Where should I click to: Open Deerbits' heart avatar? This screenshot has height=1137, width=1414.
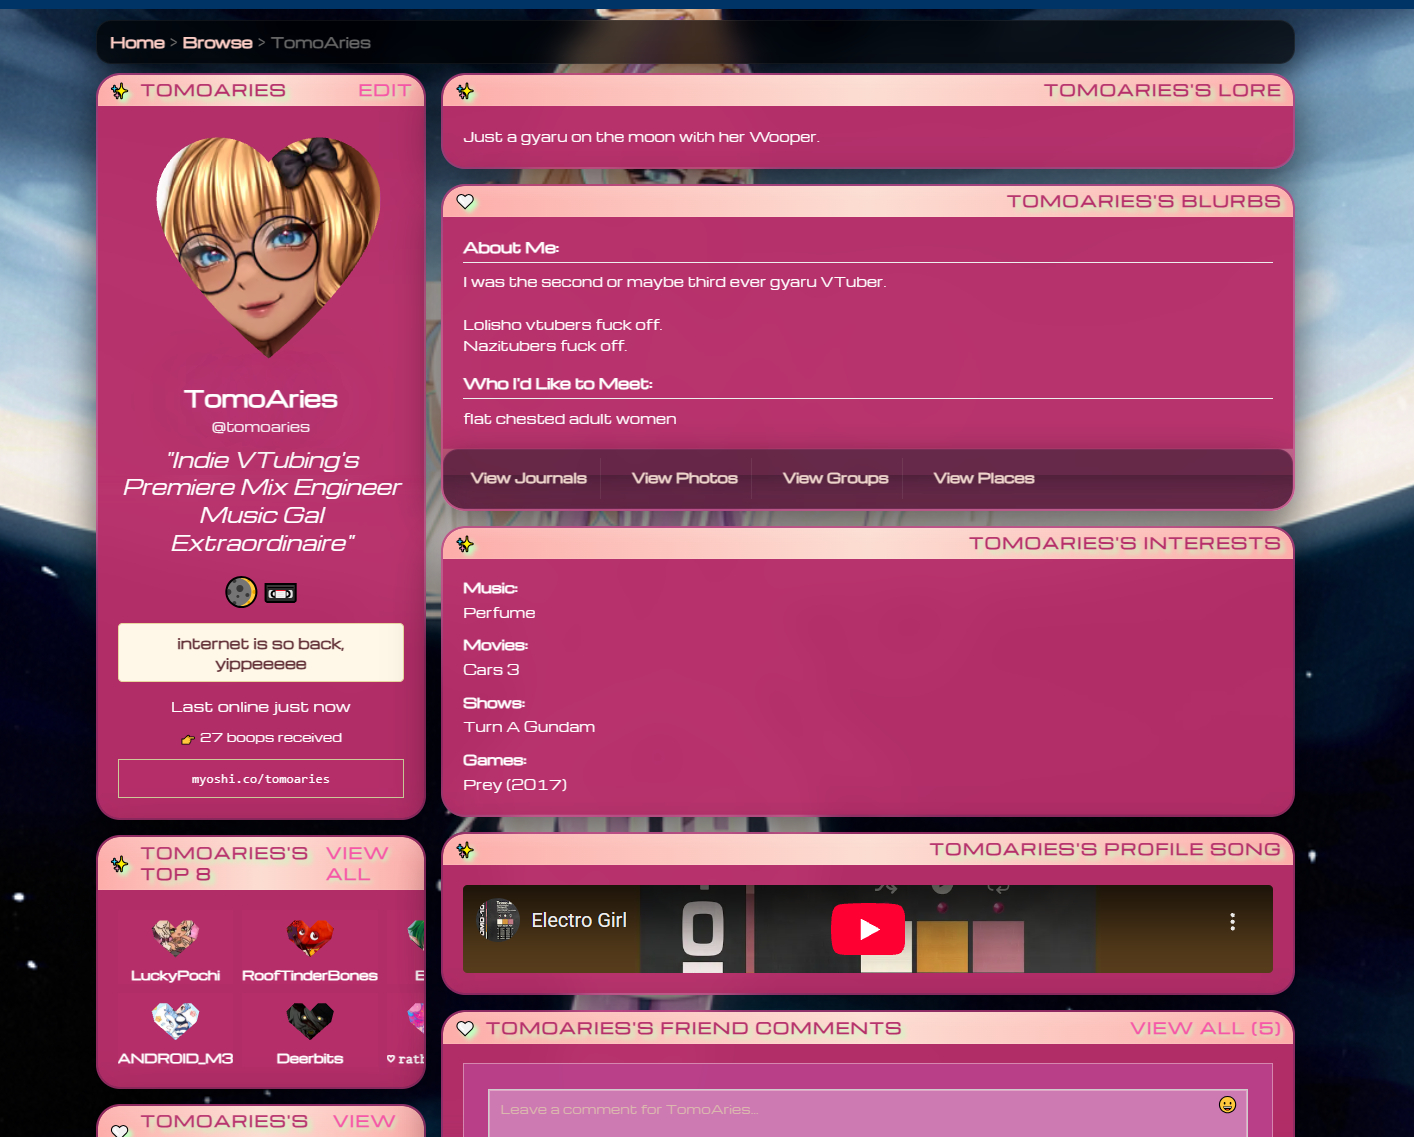tap(309, 1020)
